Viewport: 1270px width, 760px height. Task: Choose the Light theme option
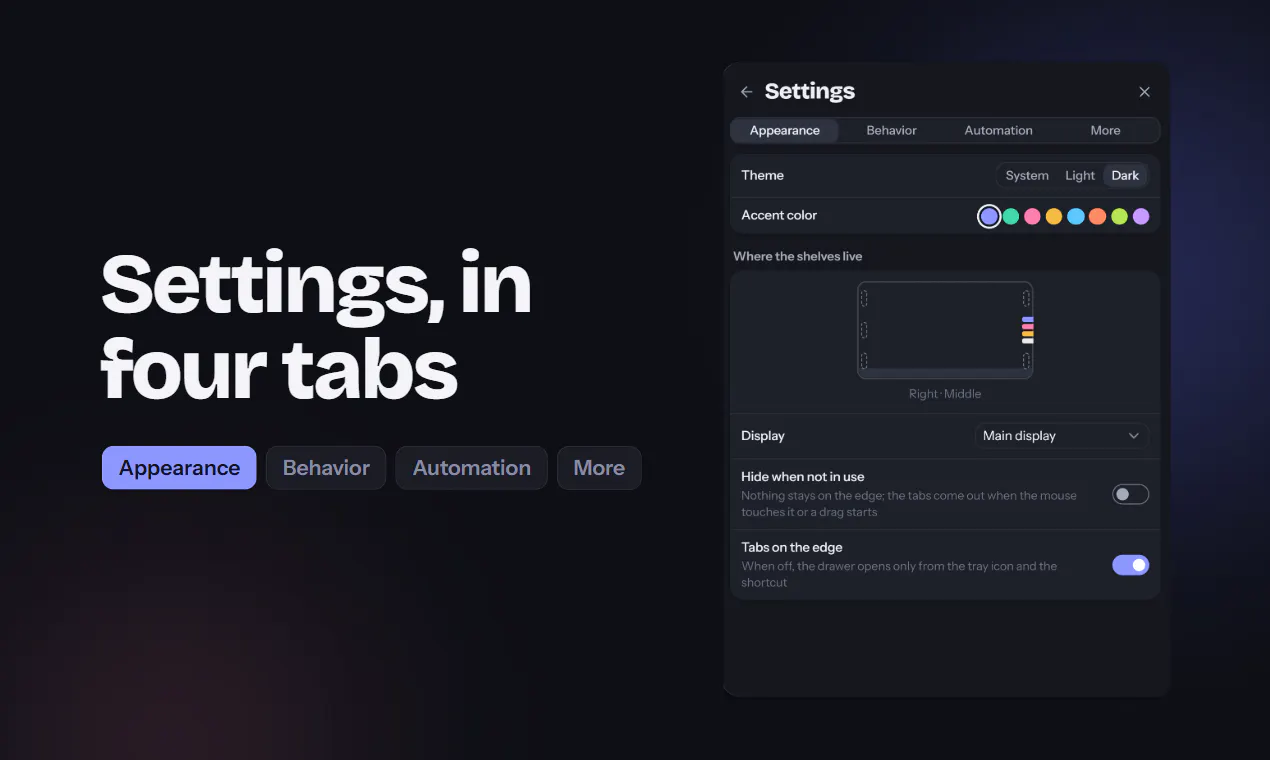(x=1080, y=176)
